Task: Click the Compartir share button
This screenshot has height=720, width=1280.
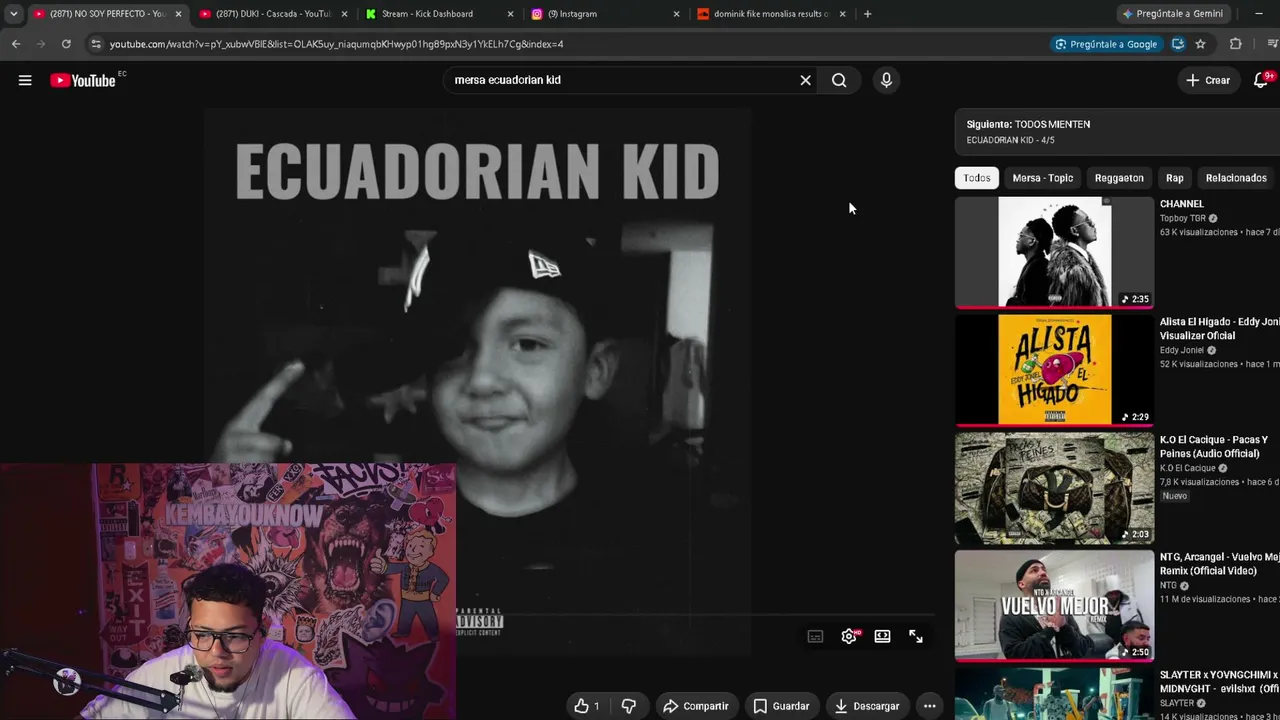Action: [696, 706]
